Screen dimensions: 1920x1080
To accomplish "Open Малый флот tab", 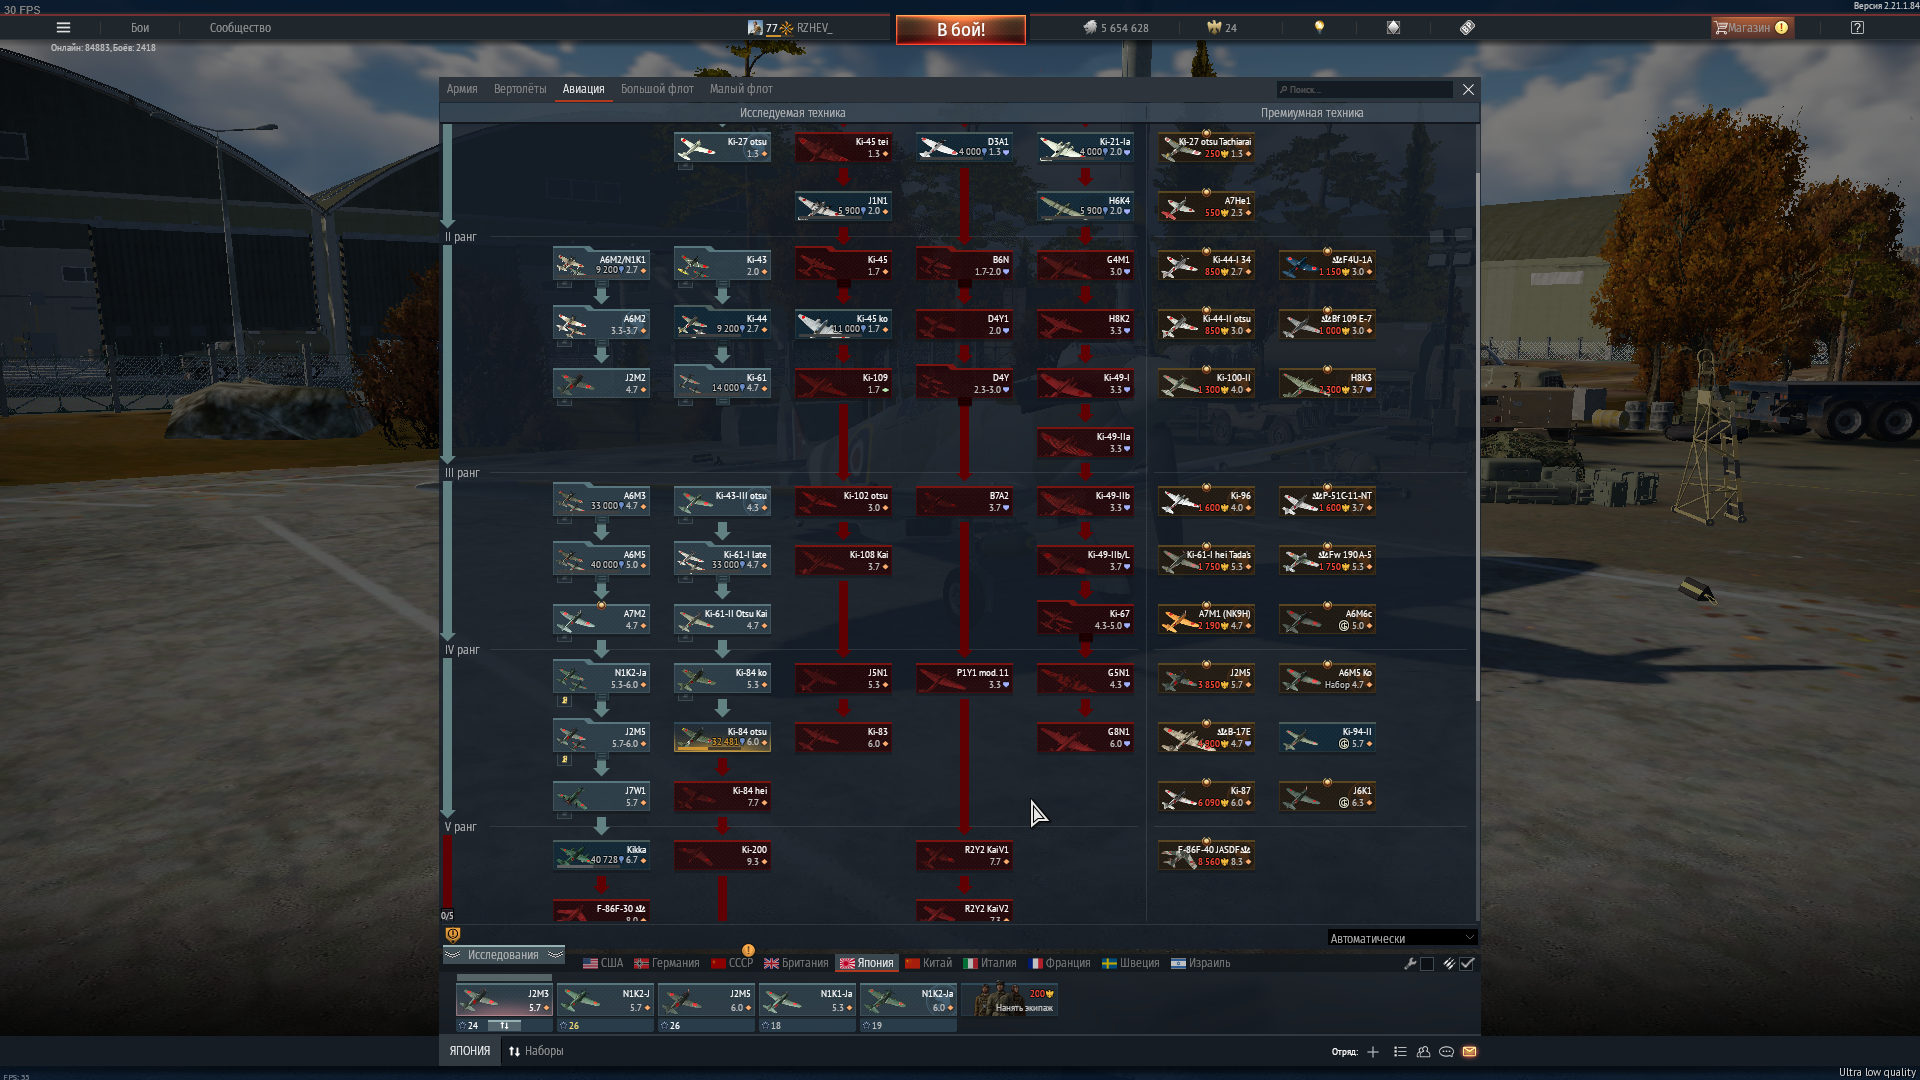I will coord(741,89).
